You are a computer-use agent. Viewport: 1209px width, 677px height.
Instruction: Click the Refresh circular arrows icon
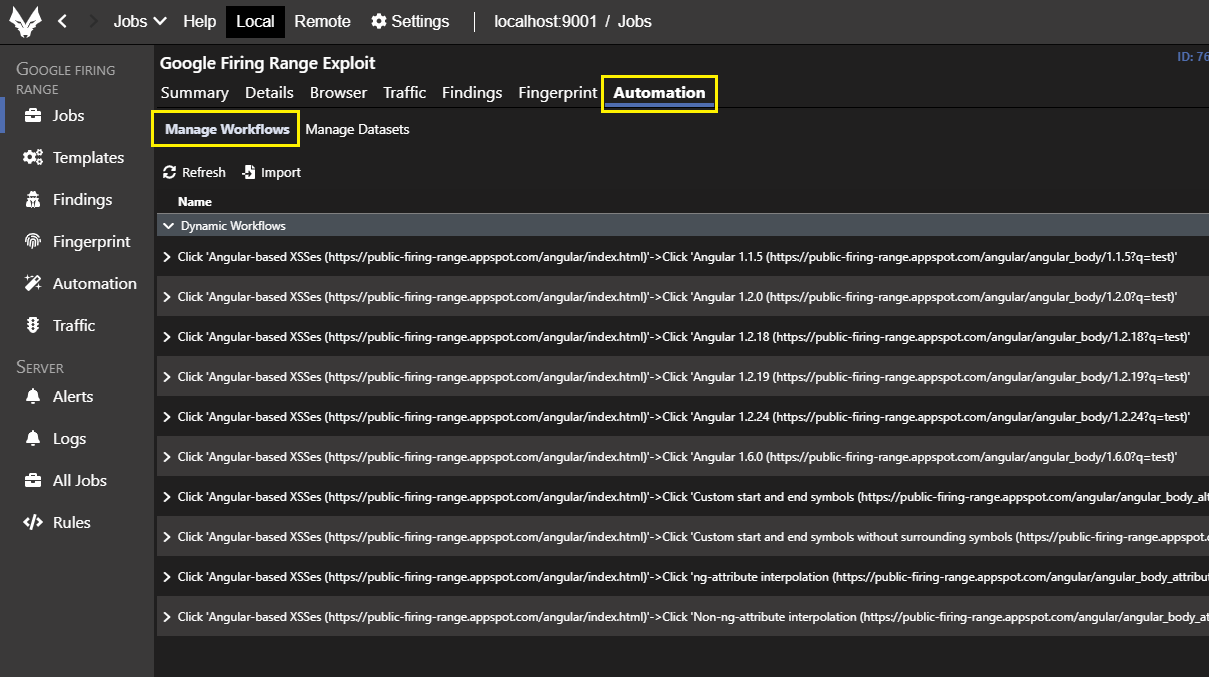[170, 173]
